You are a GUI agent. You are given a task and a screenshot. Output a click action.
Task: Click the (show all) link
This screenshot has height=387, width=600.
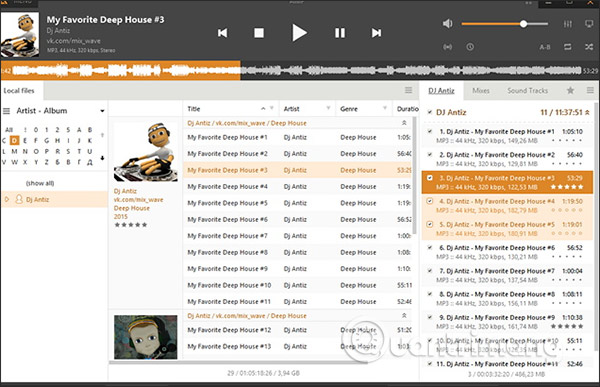40,183
